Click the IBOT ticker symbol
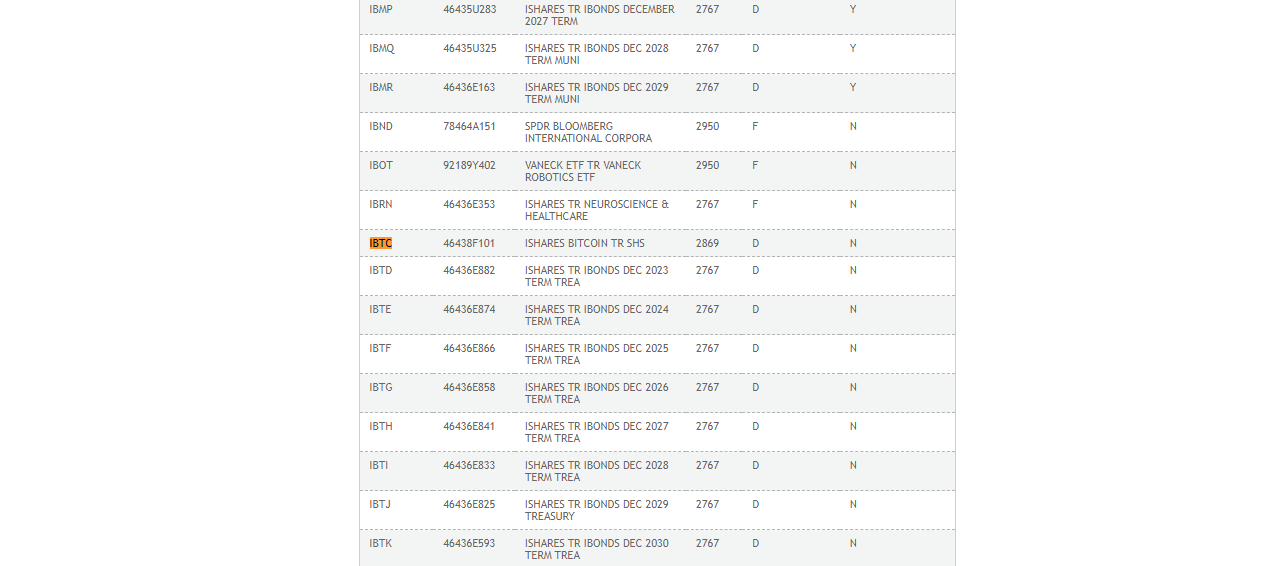The width and height of the screenshot is (1274, 566). pos(381,165)
